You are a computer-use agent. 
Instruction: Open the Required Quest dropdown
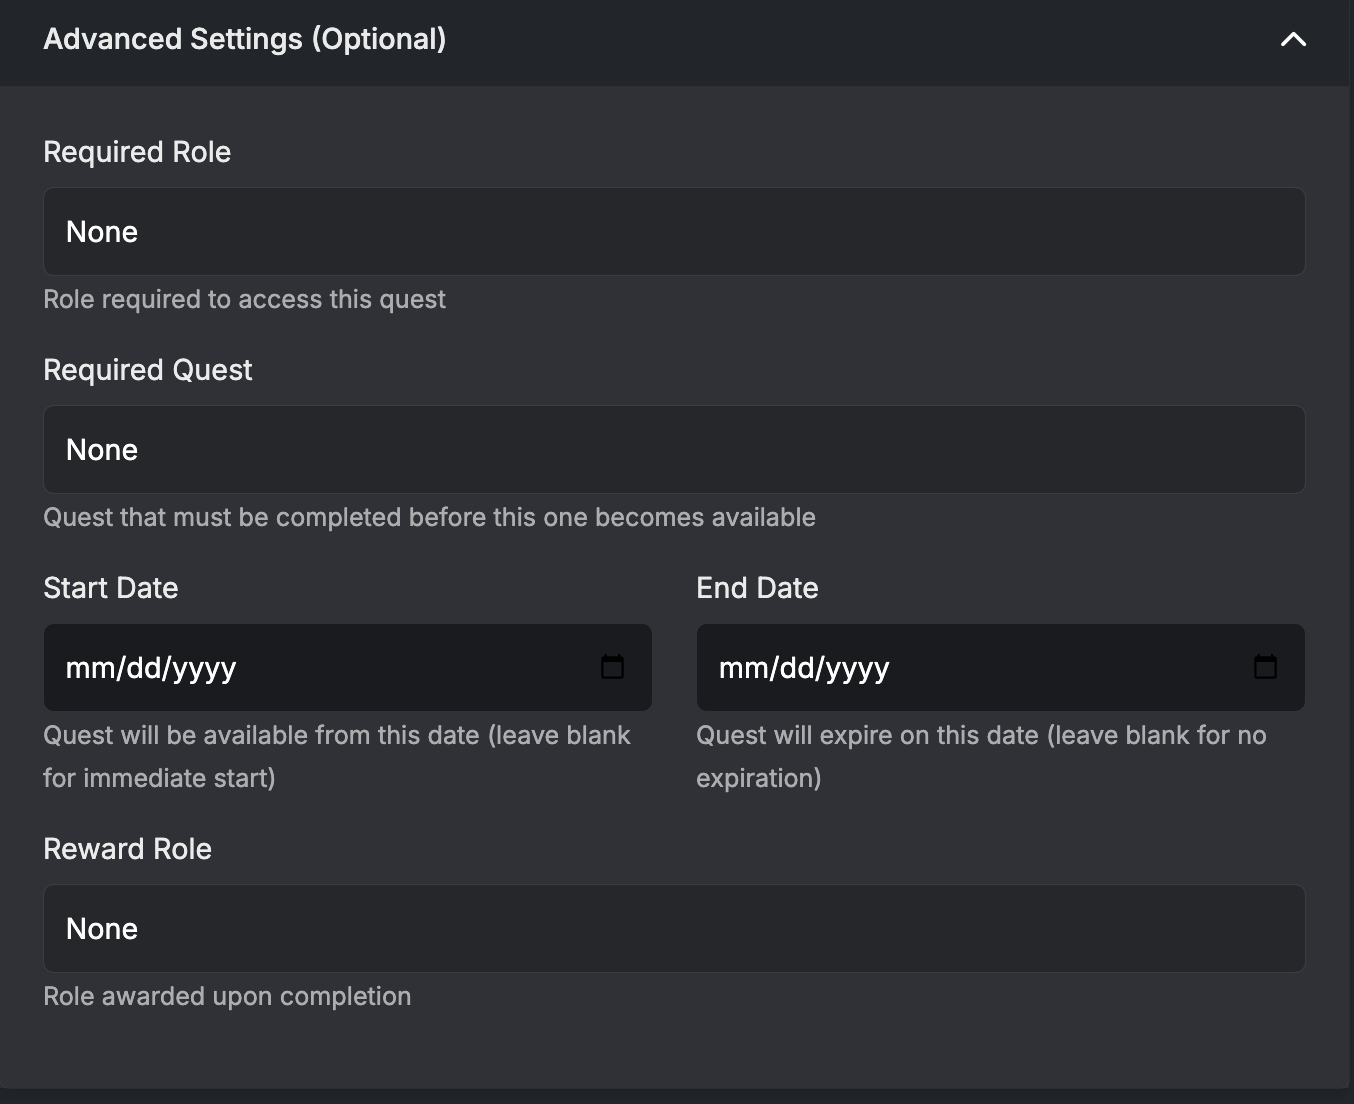click(674, 450)
